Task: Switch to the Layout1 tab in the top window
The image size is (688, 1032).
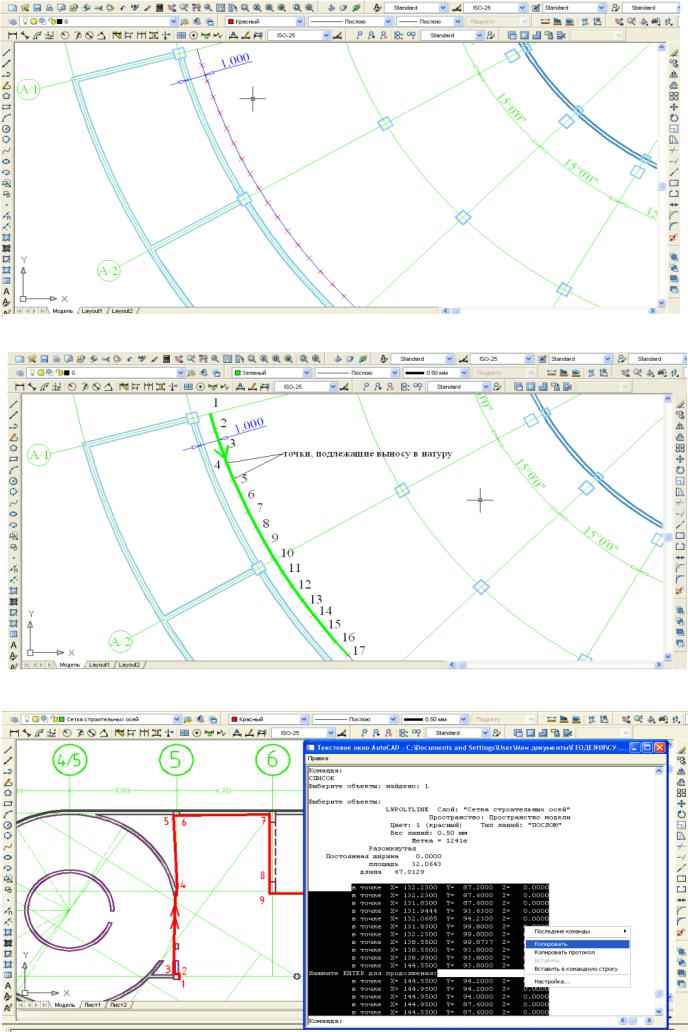Action: point(92,311)
